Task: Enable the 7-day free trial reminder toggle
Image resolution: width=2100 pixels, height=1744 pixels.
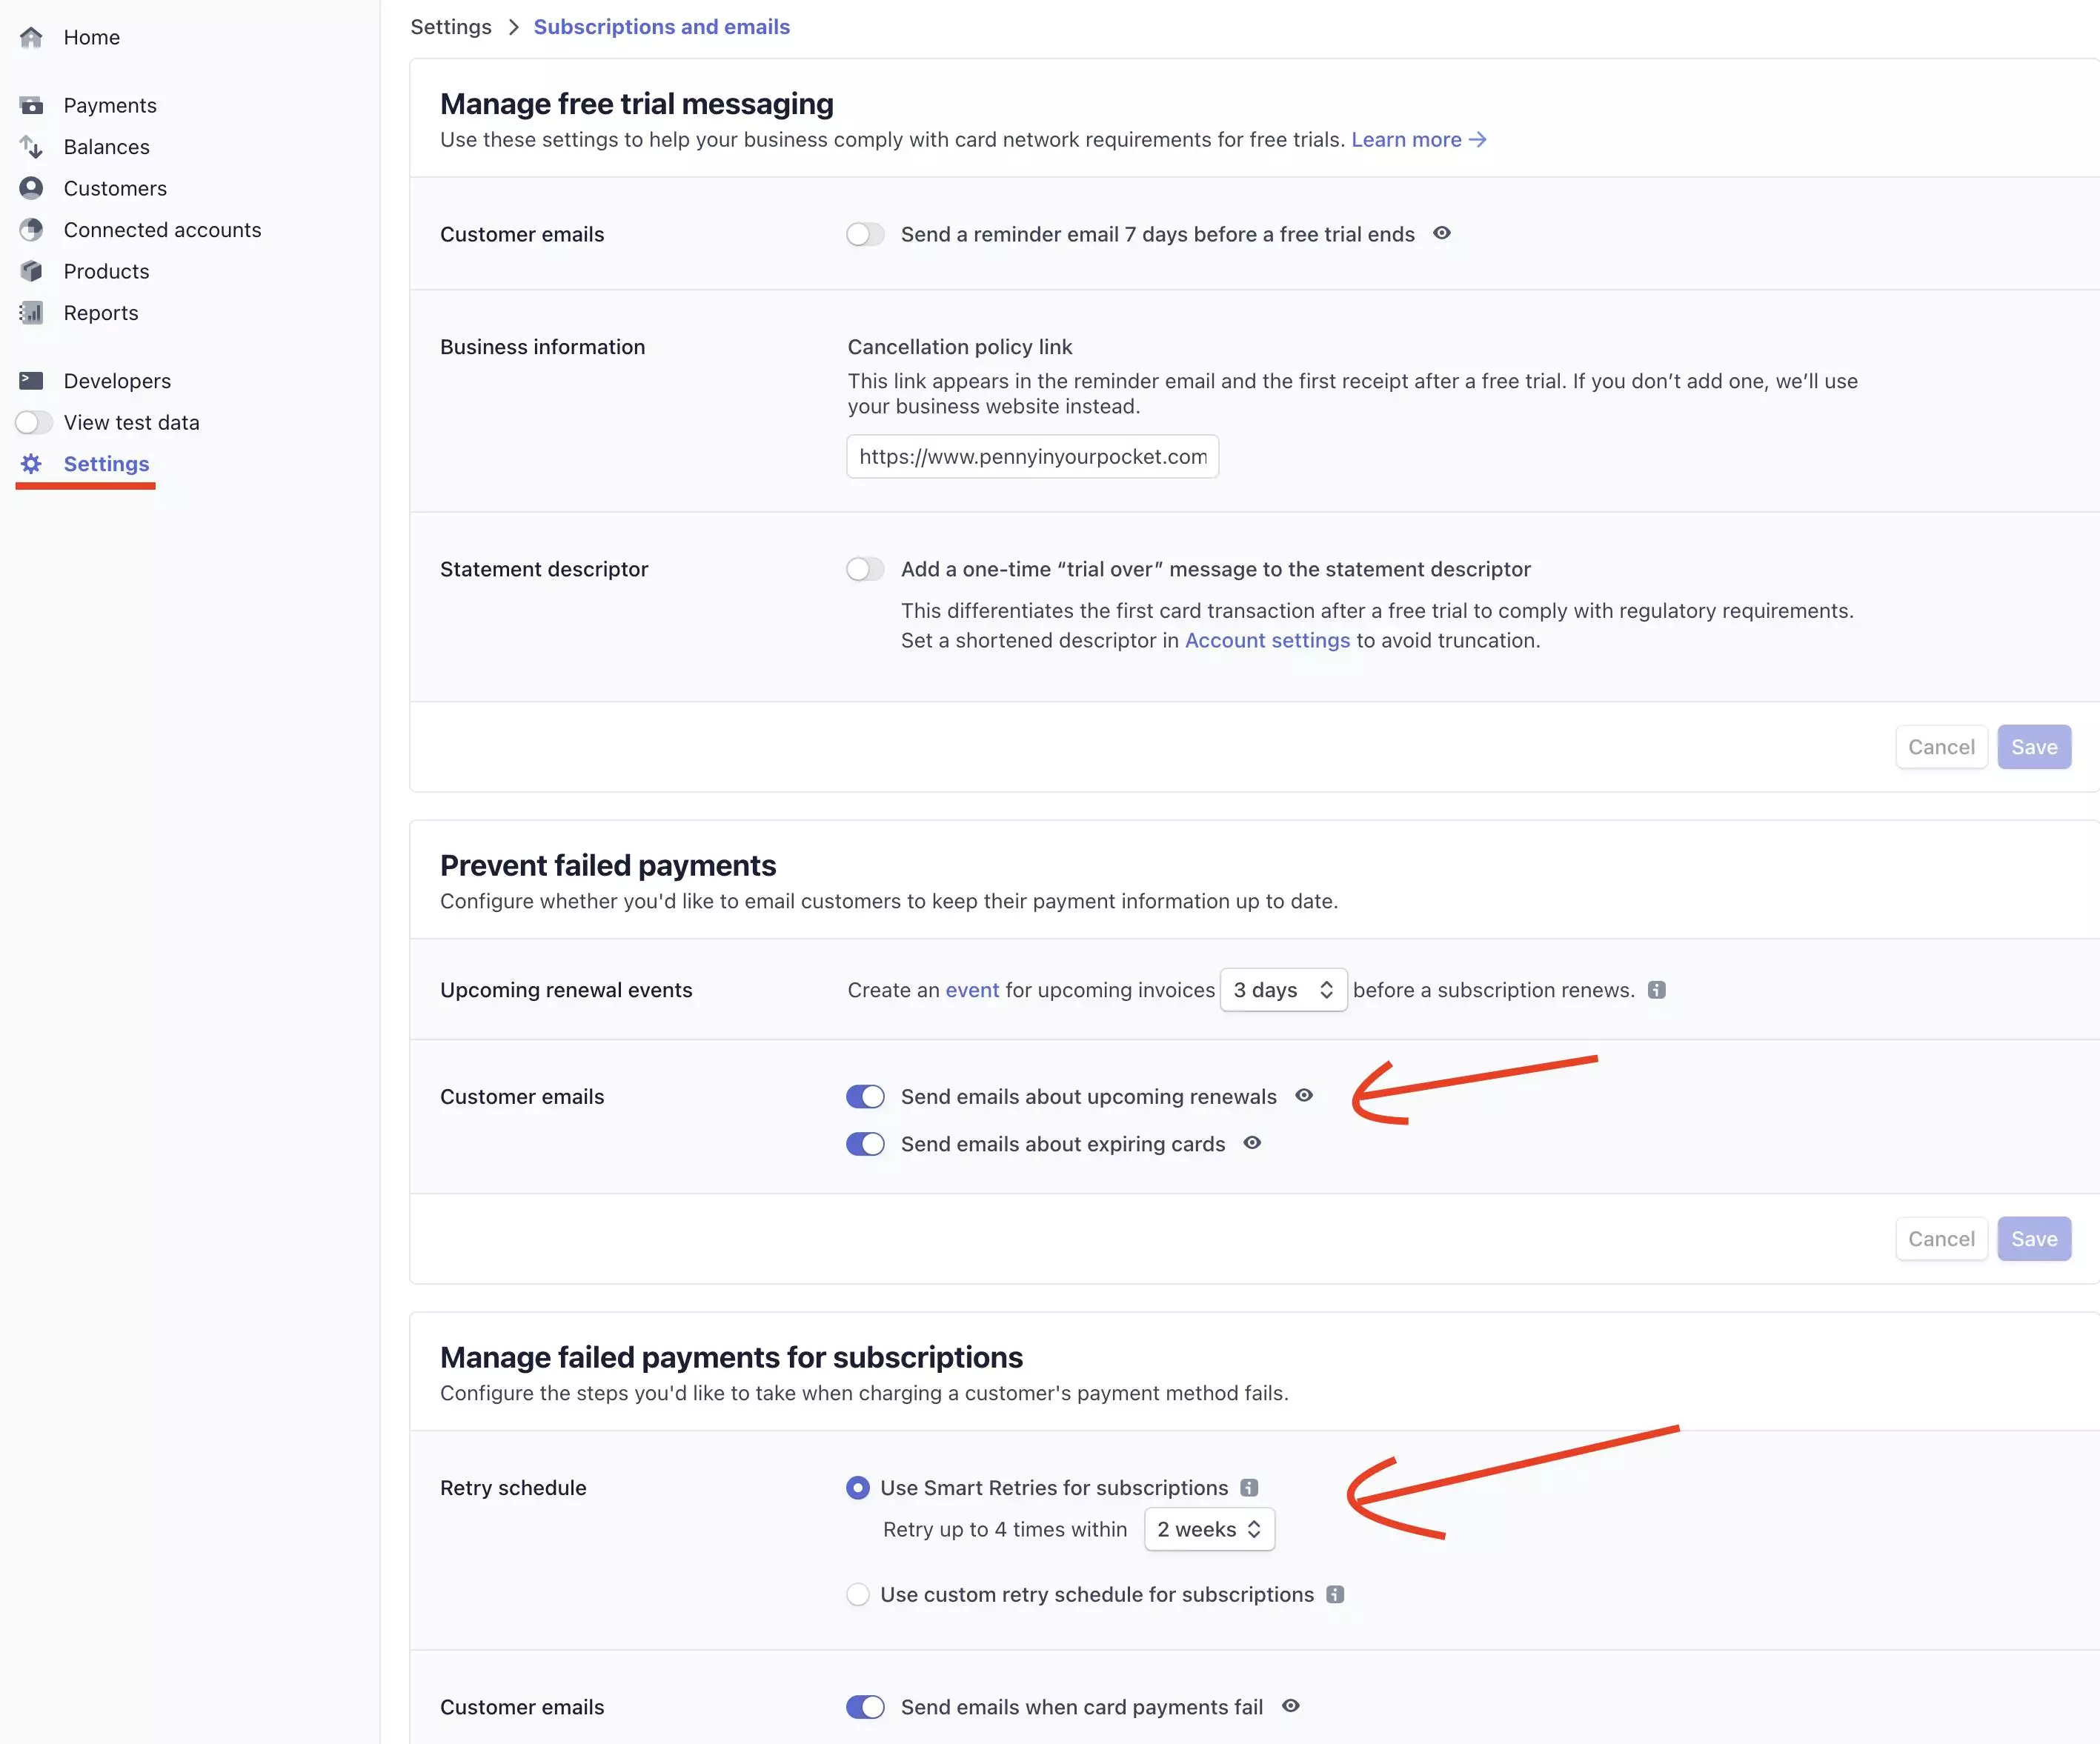Action: click(x=865, y=234)
